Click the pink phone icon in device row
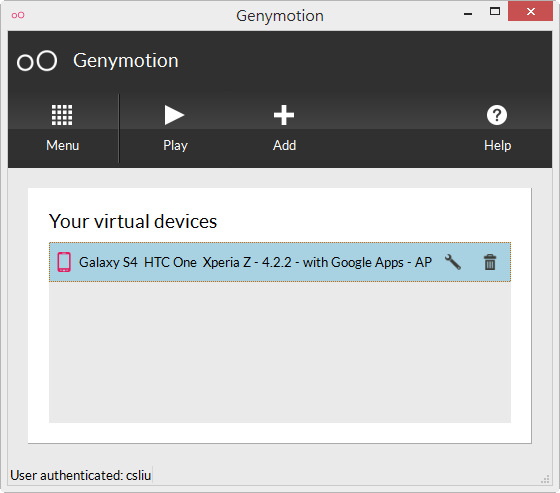This screenshot has width=560, height=493. point(64,262)
